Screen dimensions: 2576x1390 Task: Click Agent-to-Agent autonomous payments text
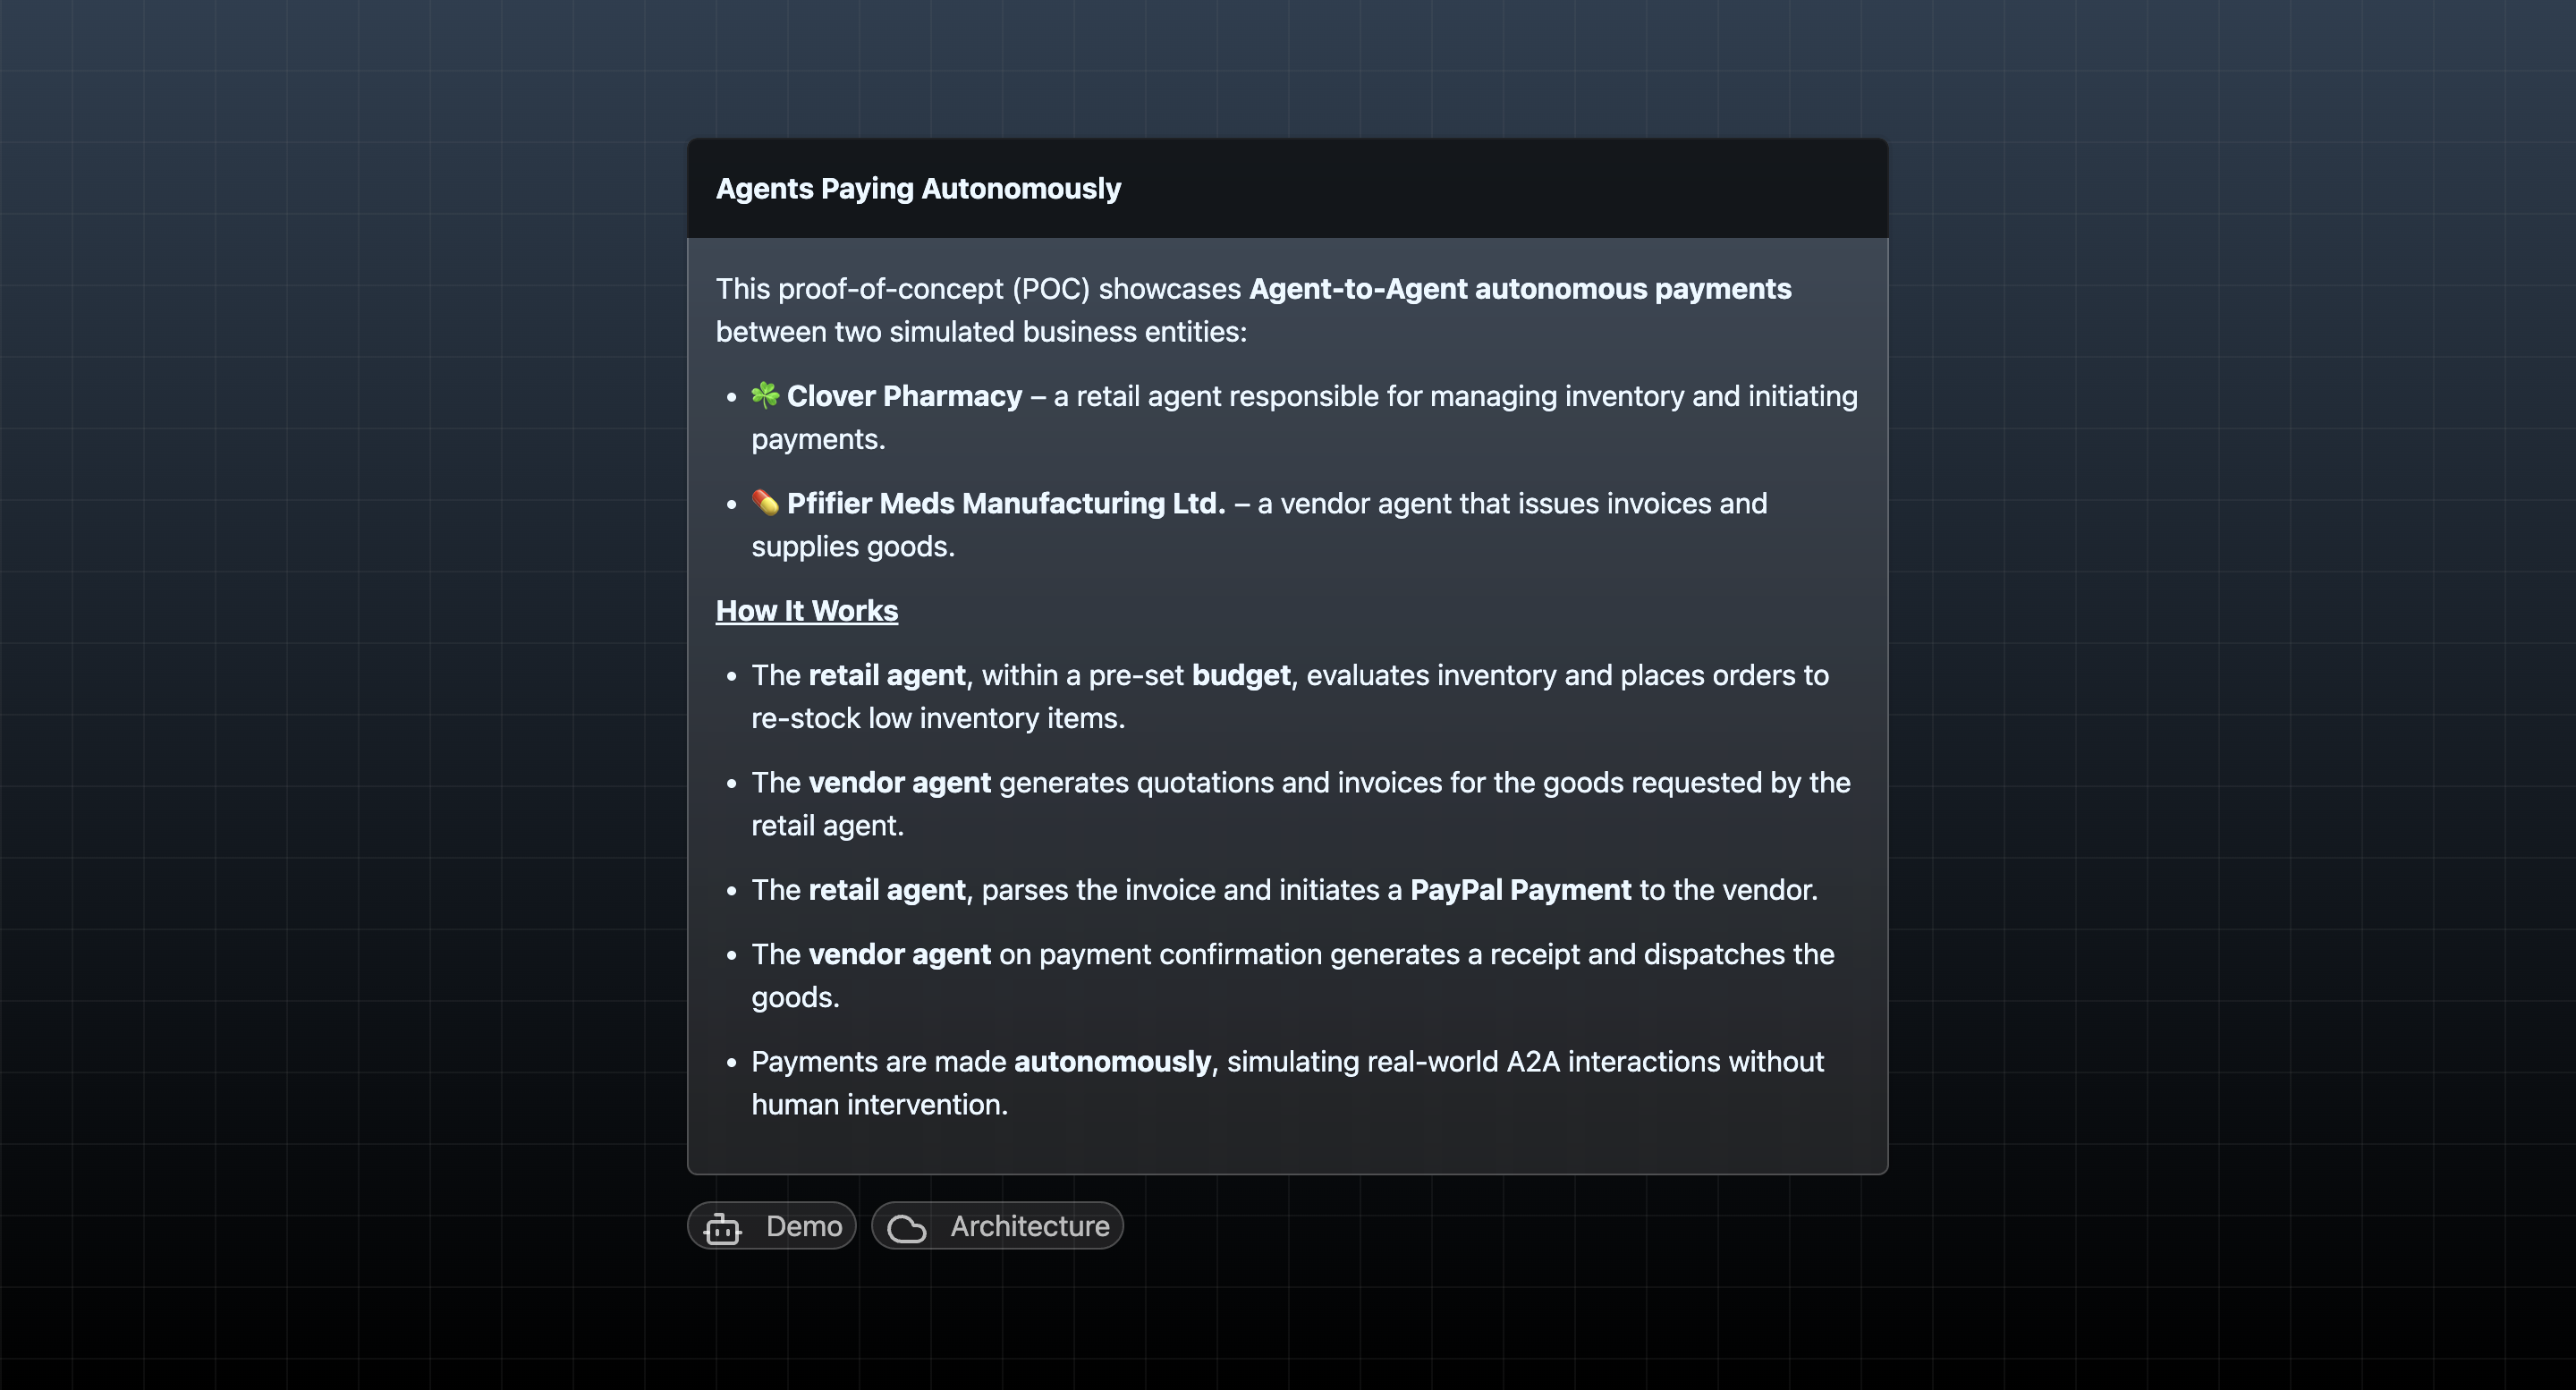point(1520,289)
